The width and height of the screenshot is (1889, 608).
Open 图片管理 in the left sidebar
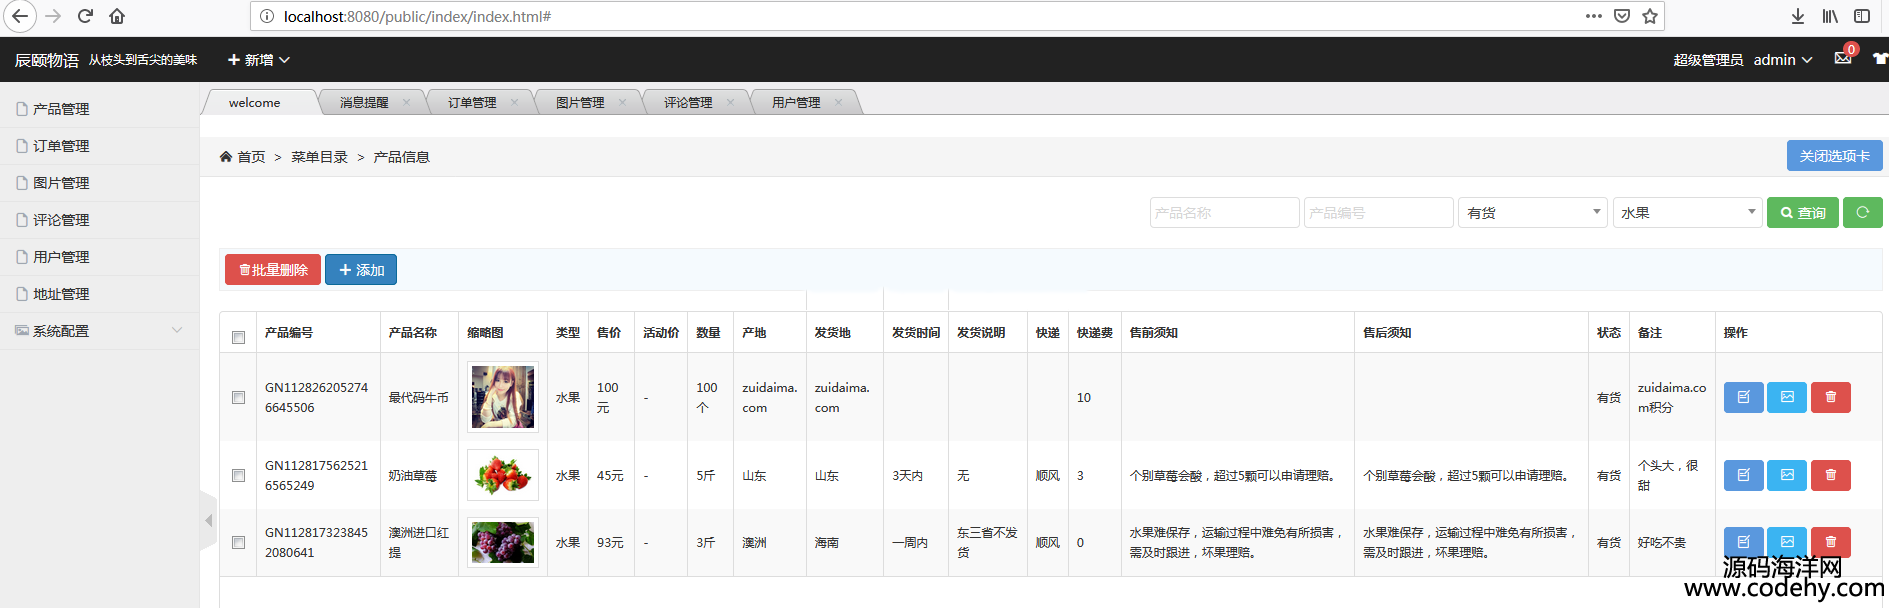click(x=61, y=183)
